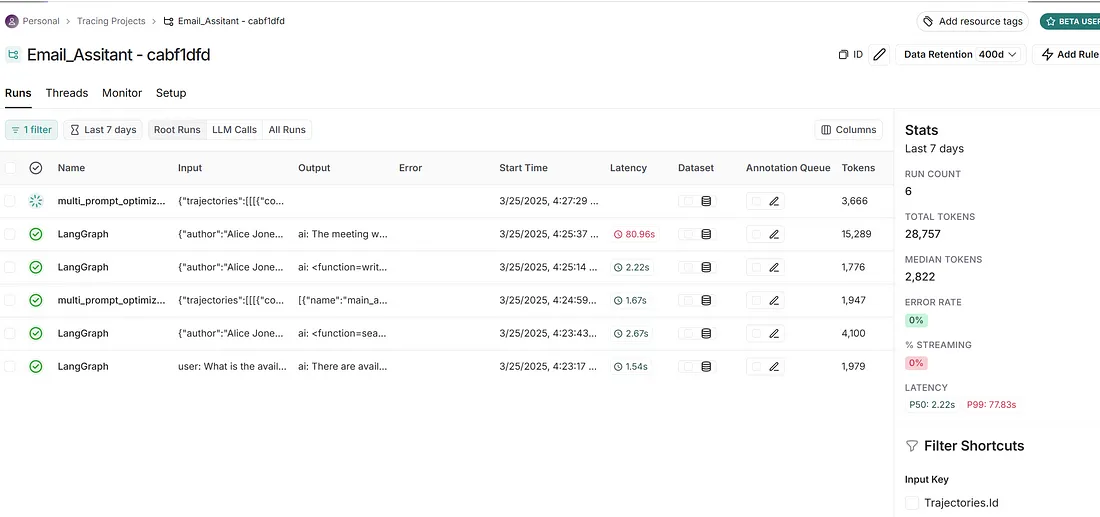Select the LLM Calls view
Image resolution: width=1100 pixels, height=517 pixels.
tap(234, 130)
